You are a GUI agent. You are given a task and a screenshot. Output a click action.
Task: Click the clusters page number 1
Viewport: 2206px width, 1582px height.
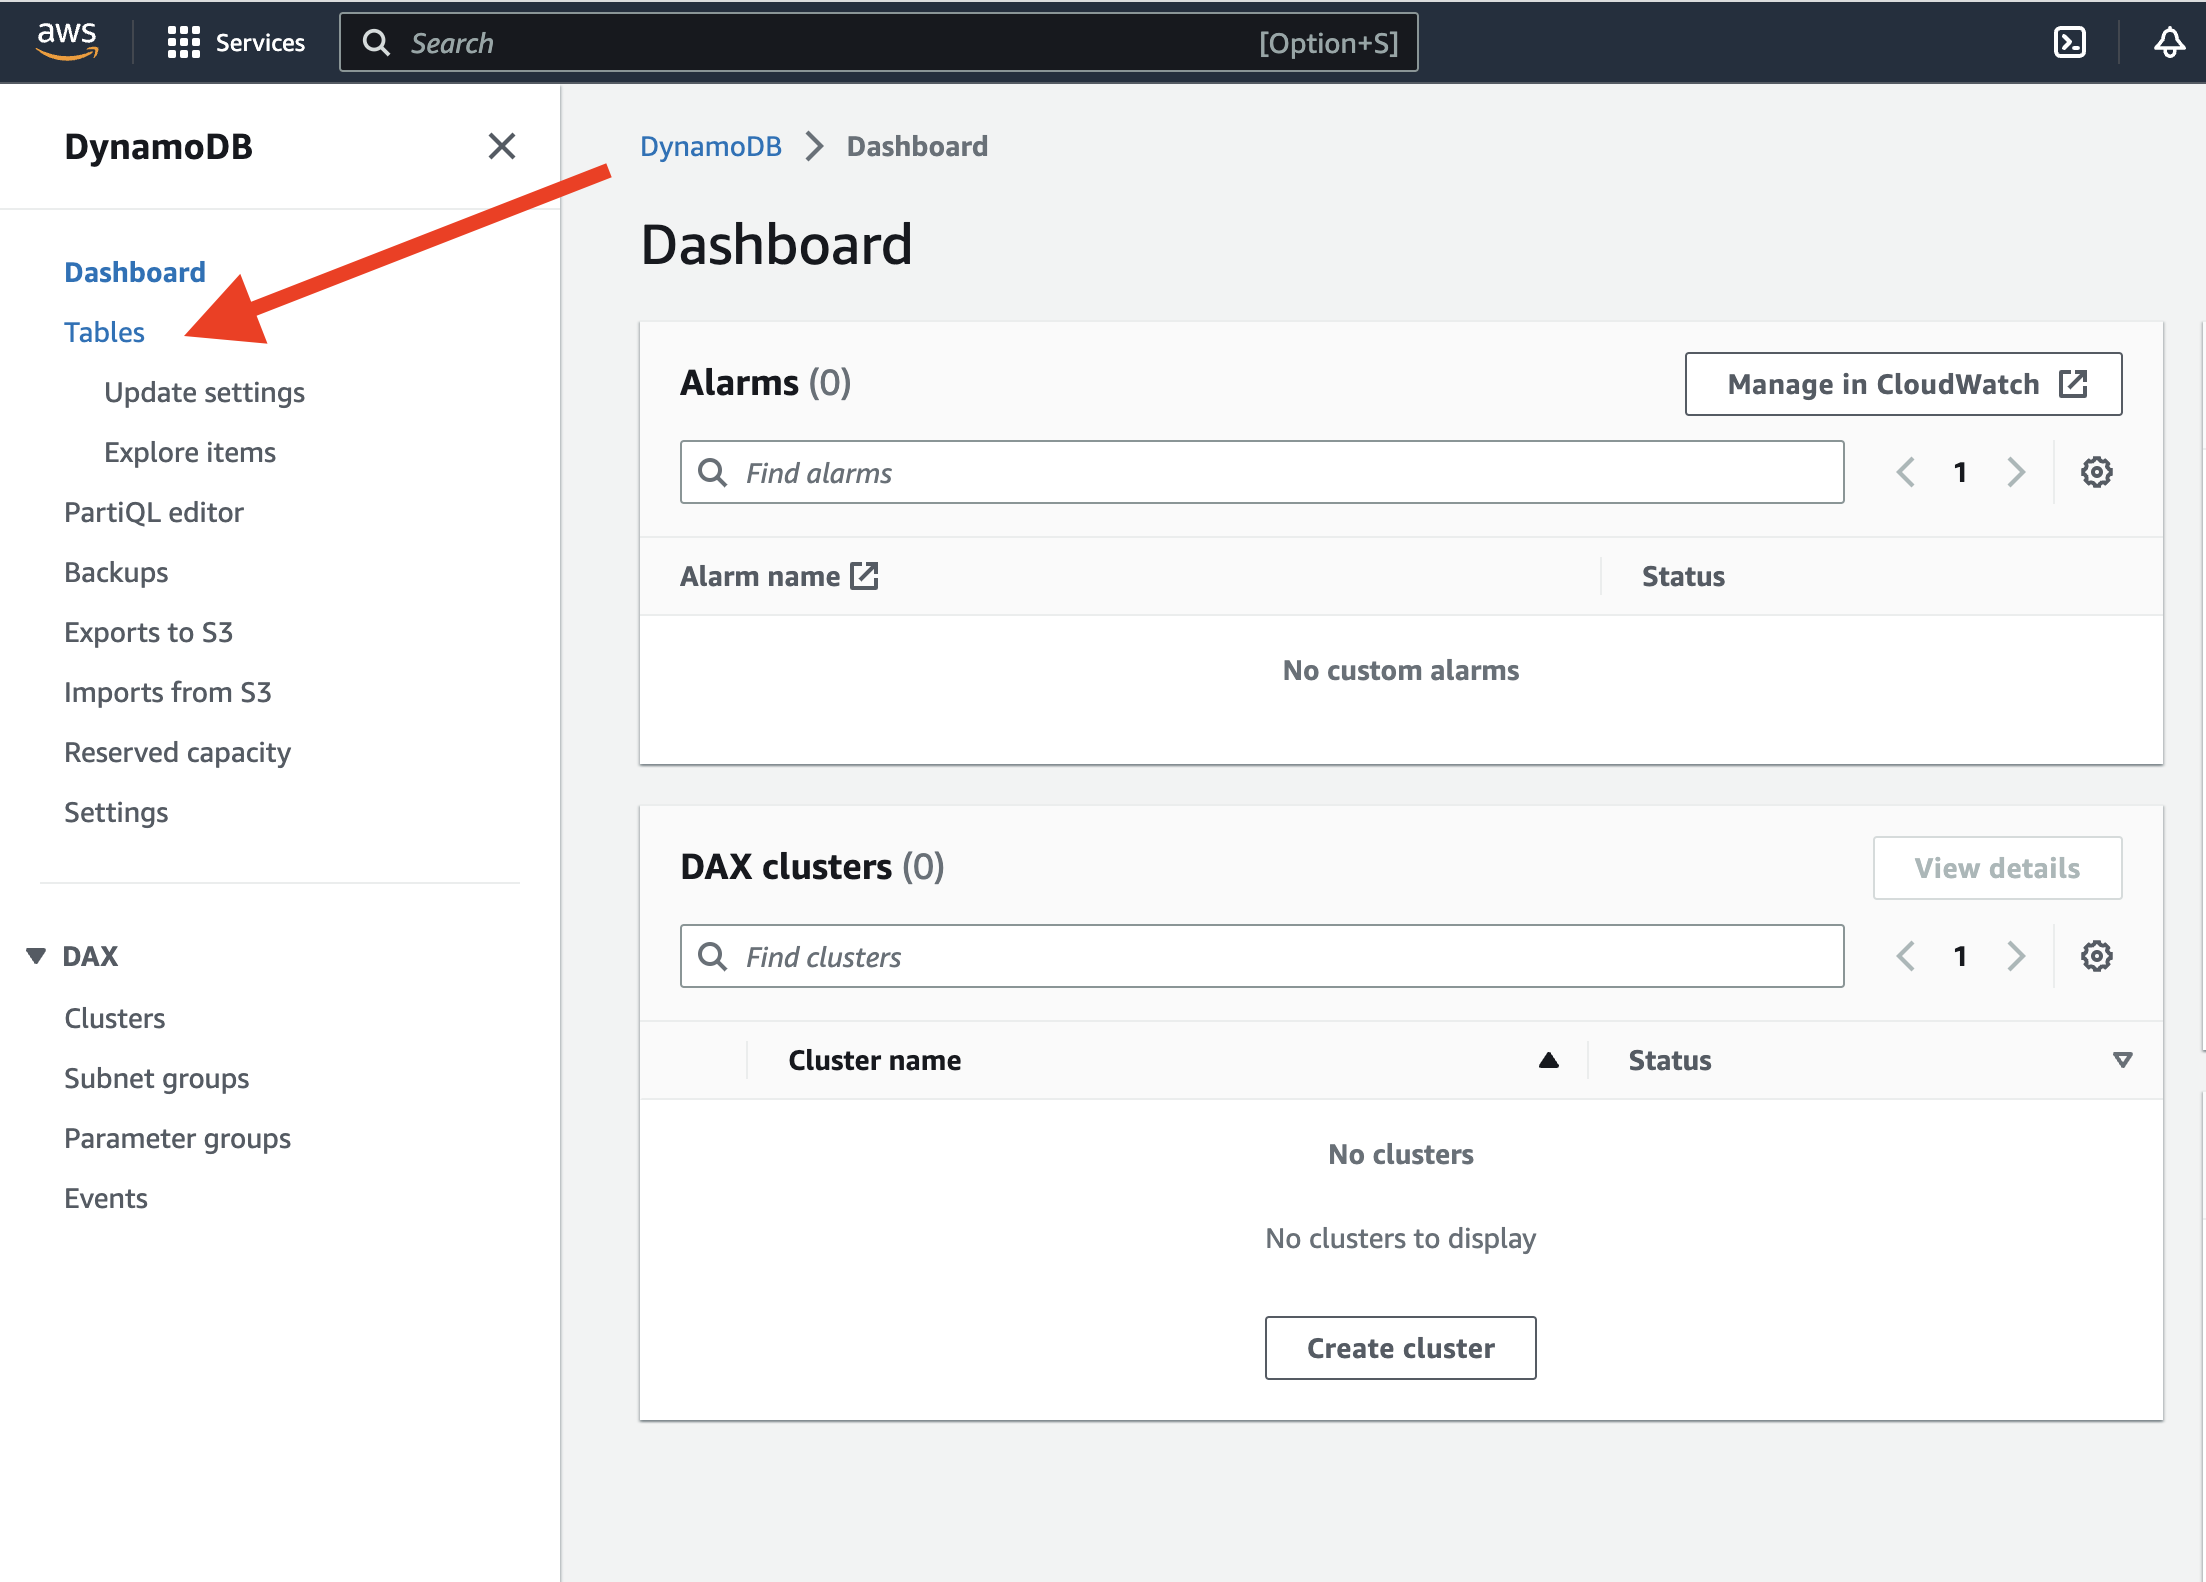[1960, 956]
